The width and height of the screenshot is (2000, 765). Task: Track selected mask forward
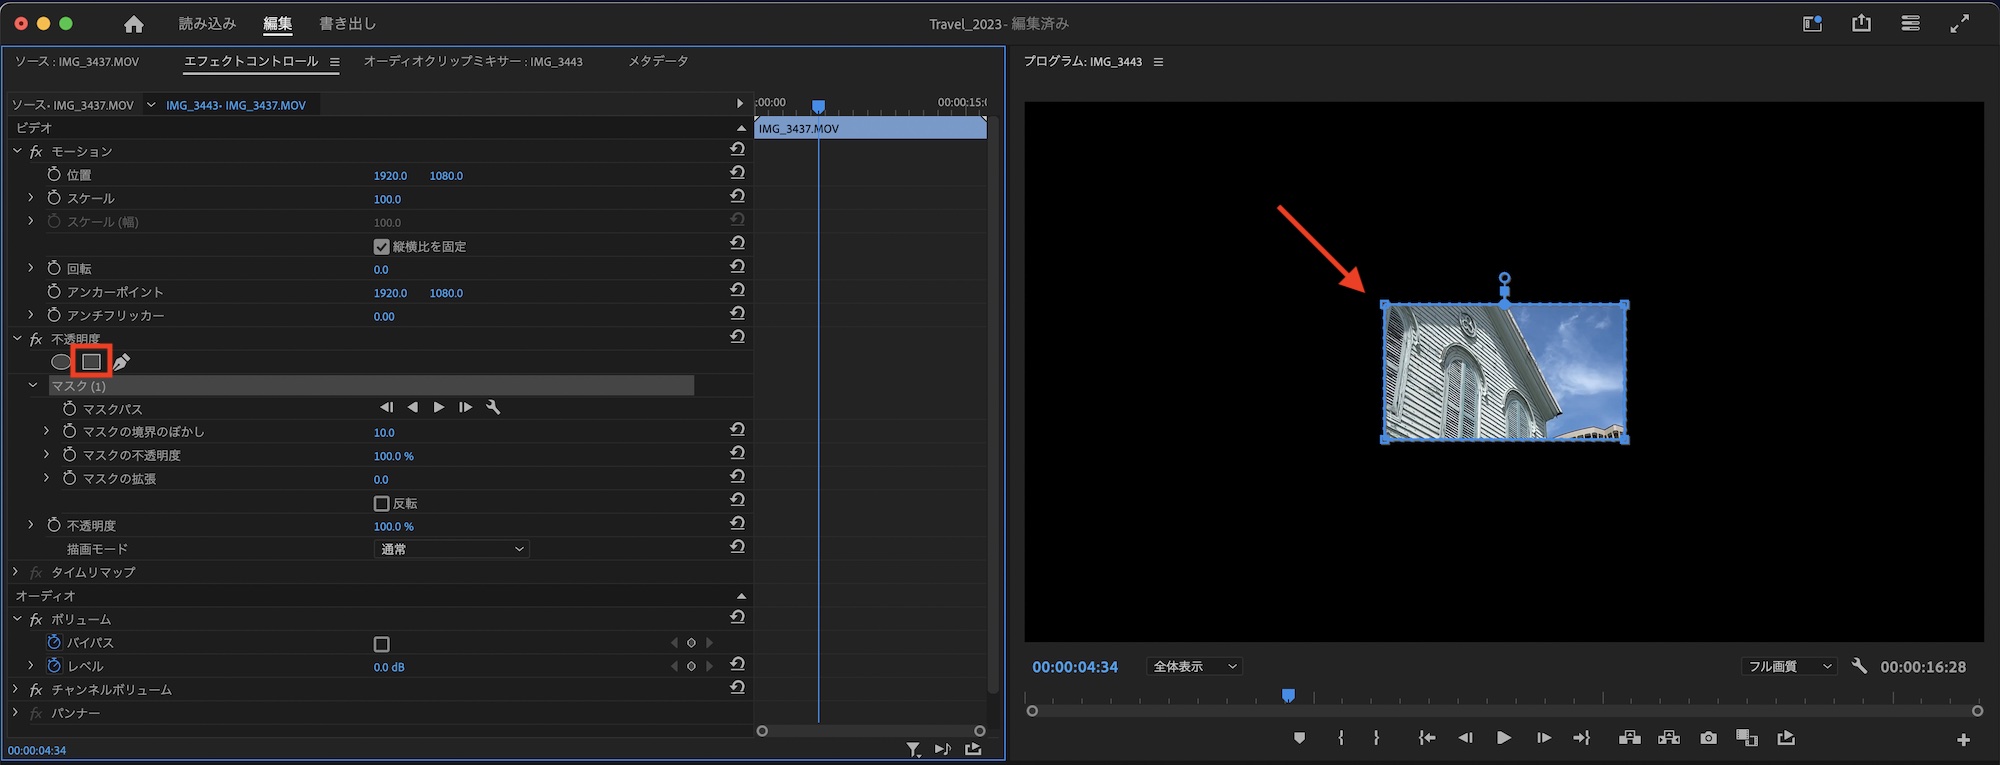[x=439, y=407]
